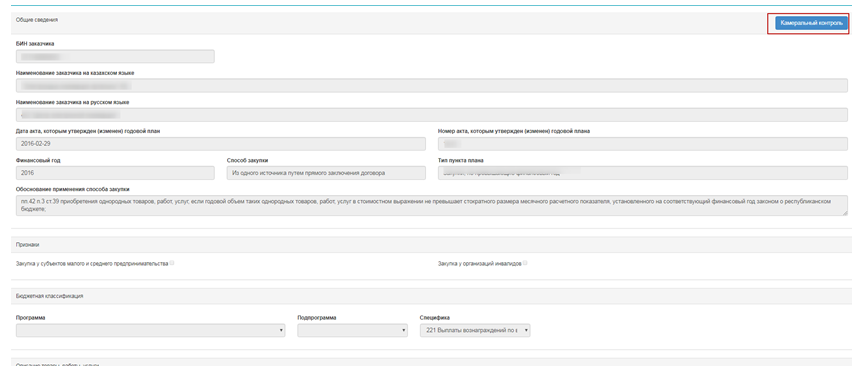Select the Финансовый год field showing 2016

point(115,173)
